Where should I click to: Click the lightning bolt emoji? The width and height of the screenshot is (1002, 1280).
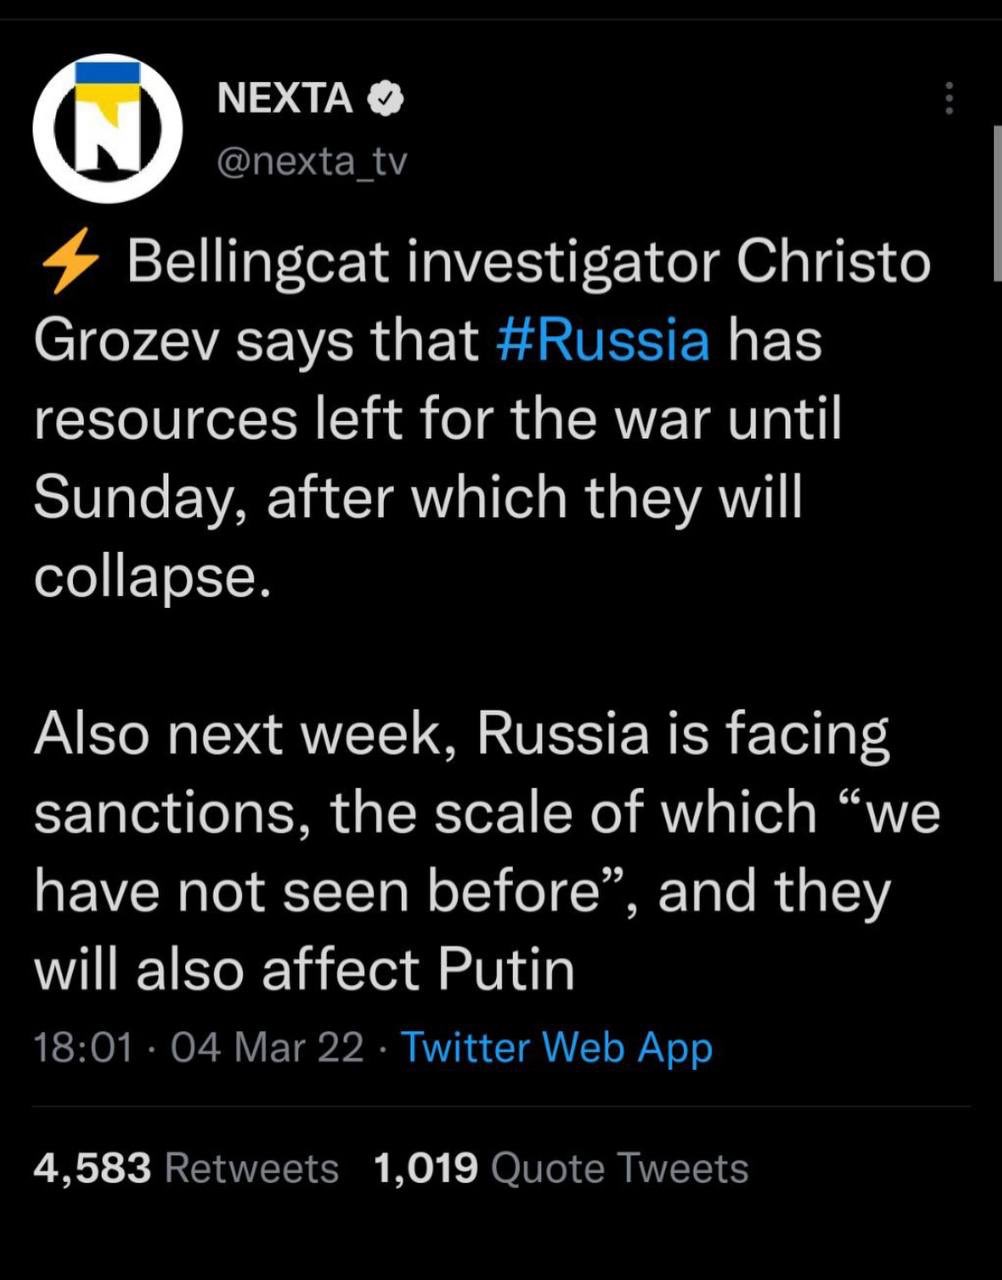pyautogui.click(x=70, y=264)
